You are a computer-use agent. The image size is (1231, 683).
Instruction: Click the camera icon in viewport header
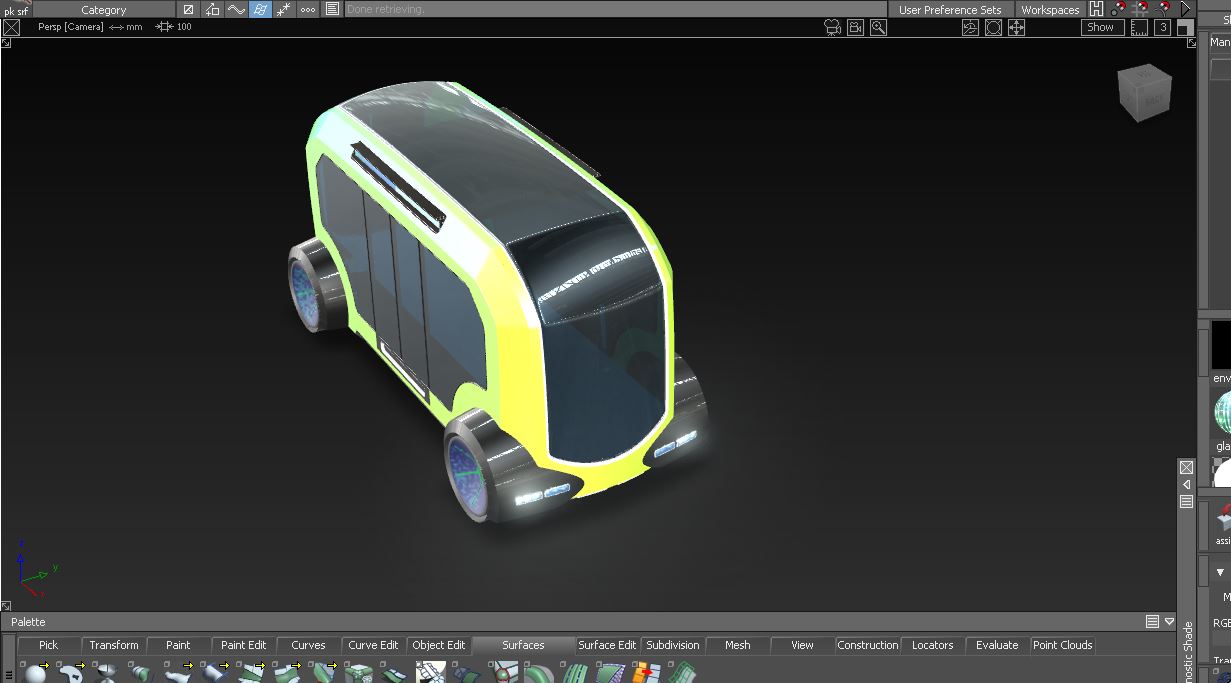click(832, 28)
